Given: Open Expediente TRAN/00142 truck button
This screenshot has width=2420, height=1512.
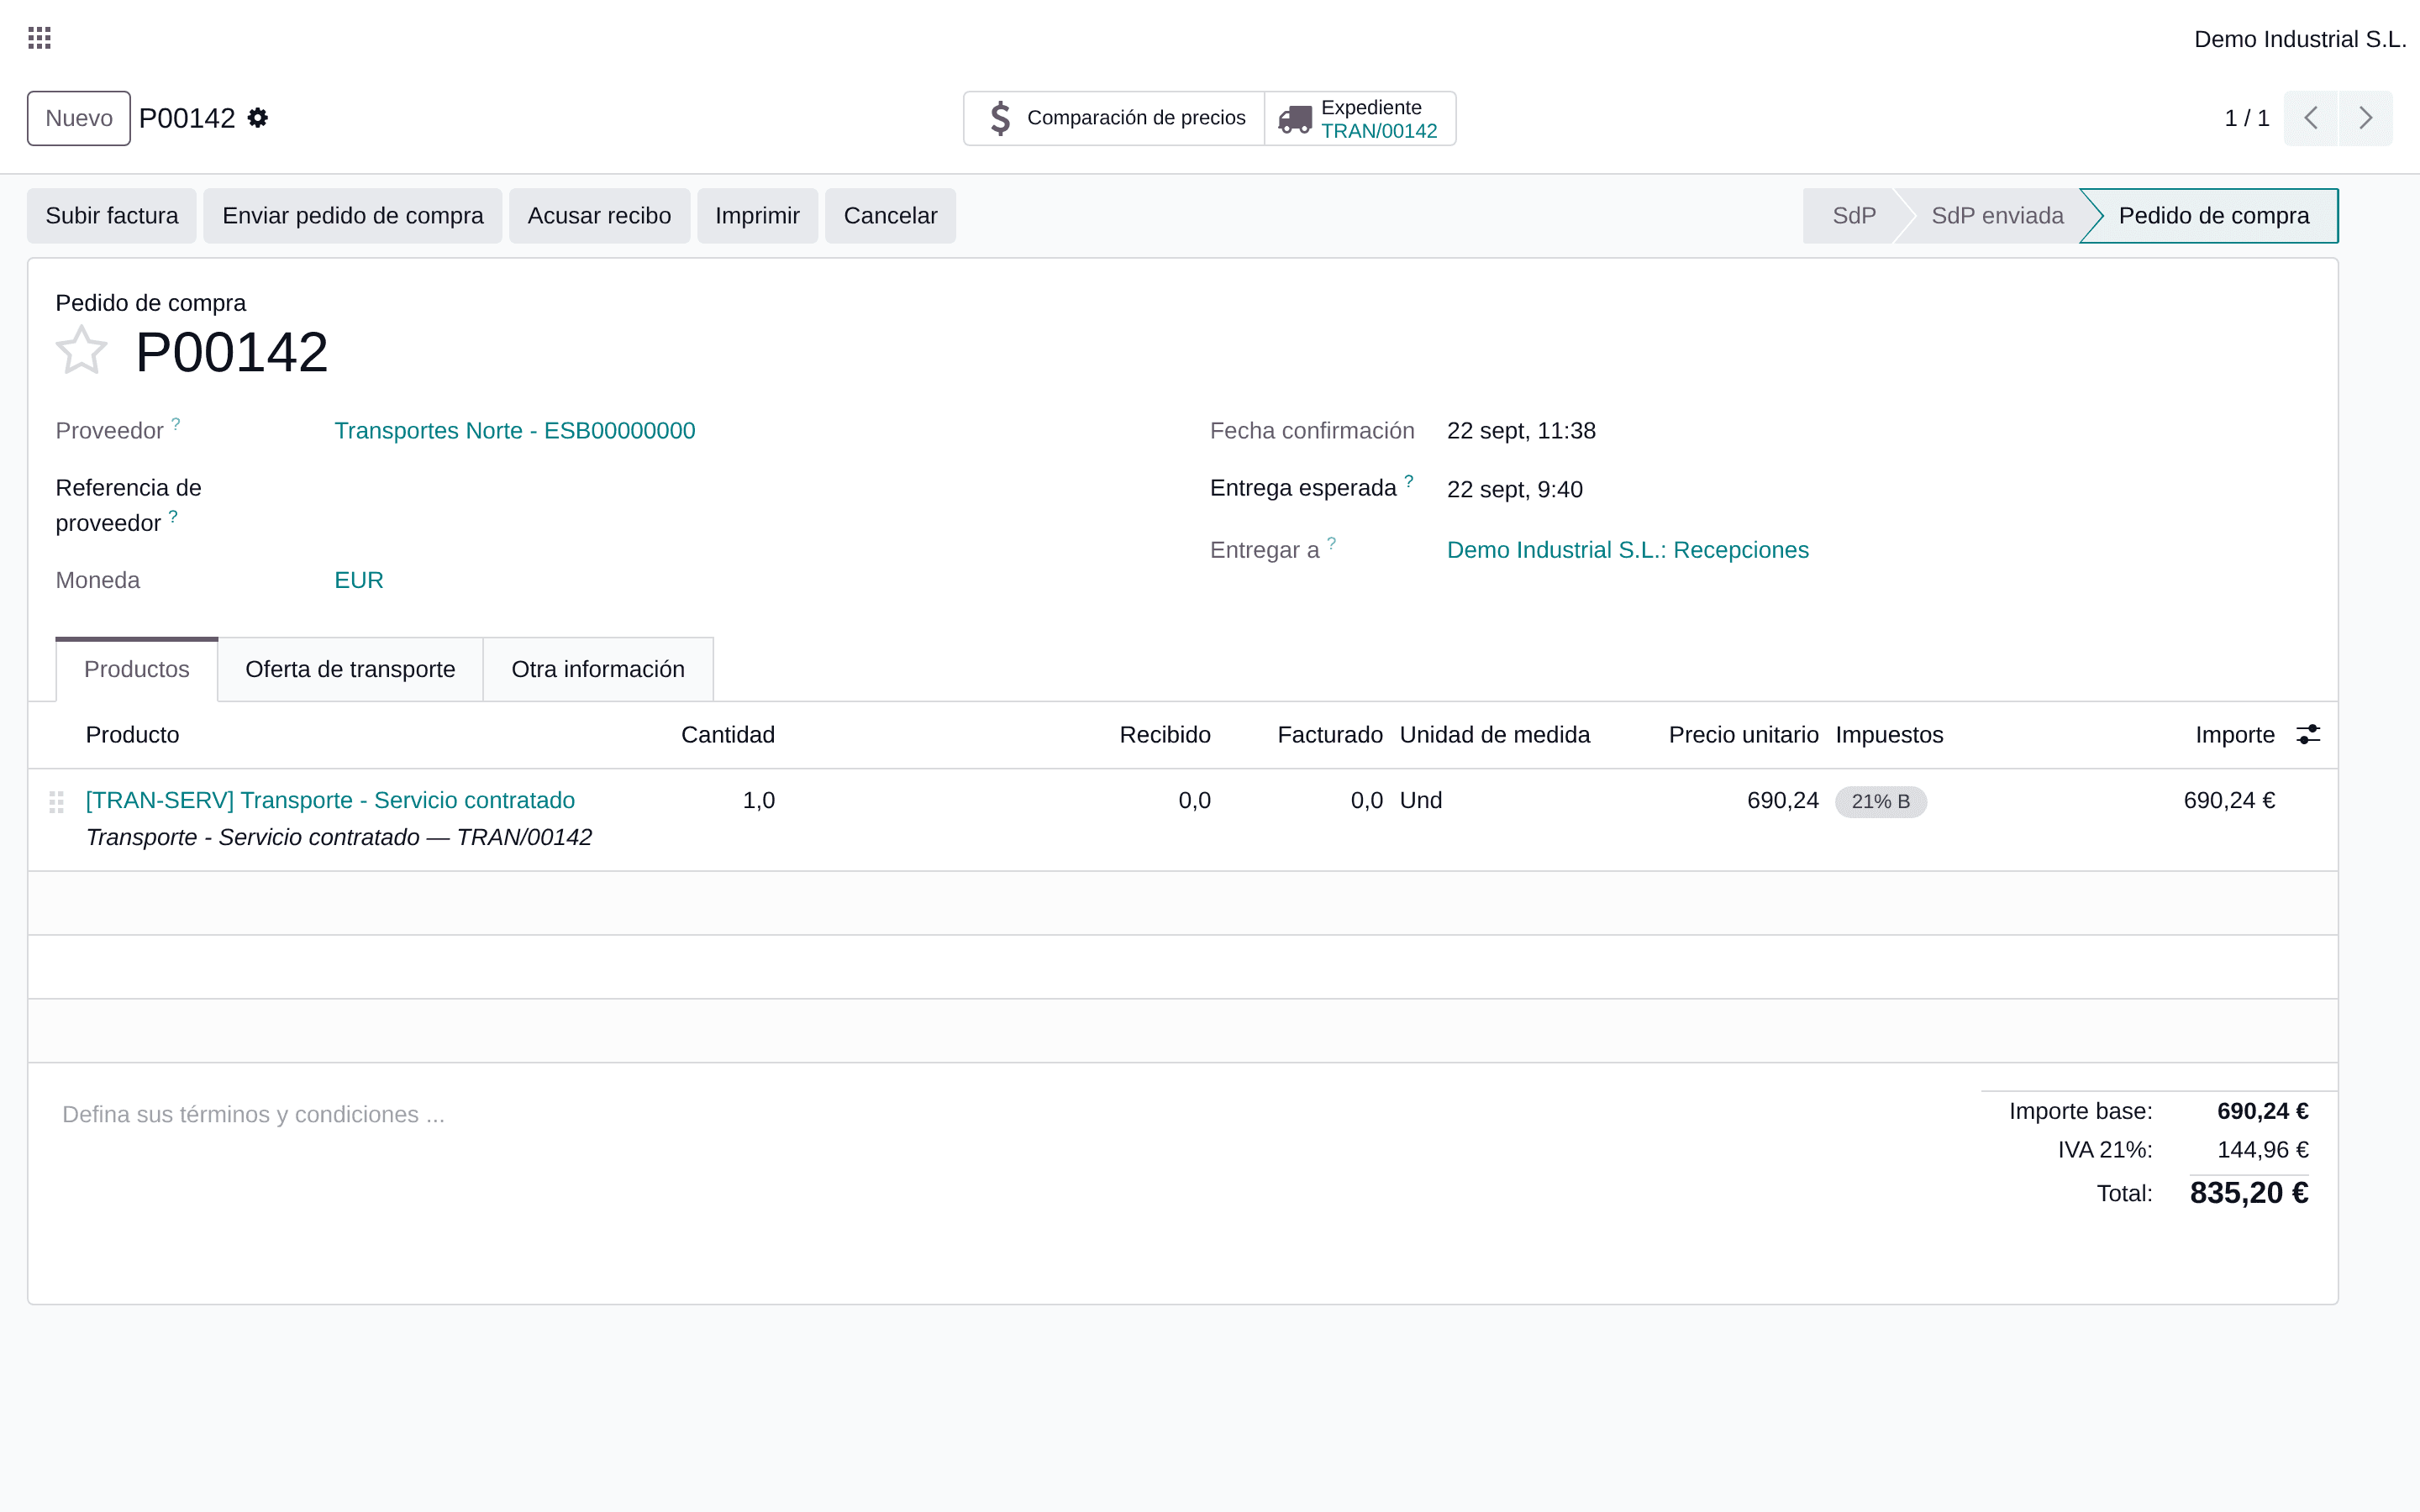Looking at the screenshot, I should coord(1360,118).
